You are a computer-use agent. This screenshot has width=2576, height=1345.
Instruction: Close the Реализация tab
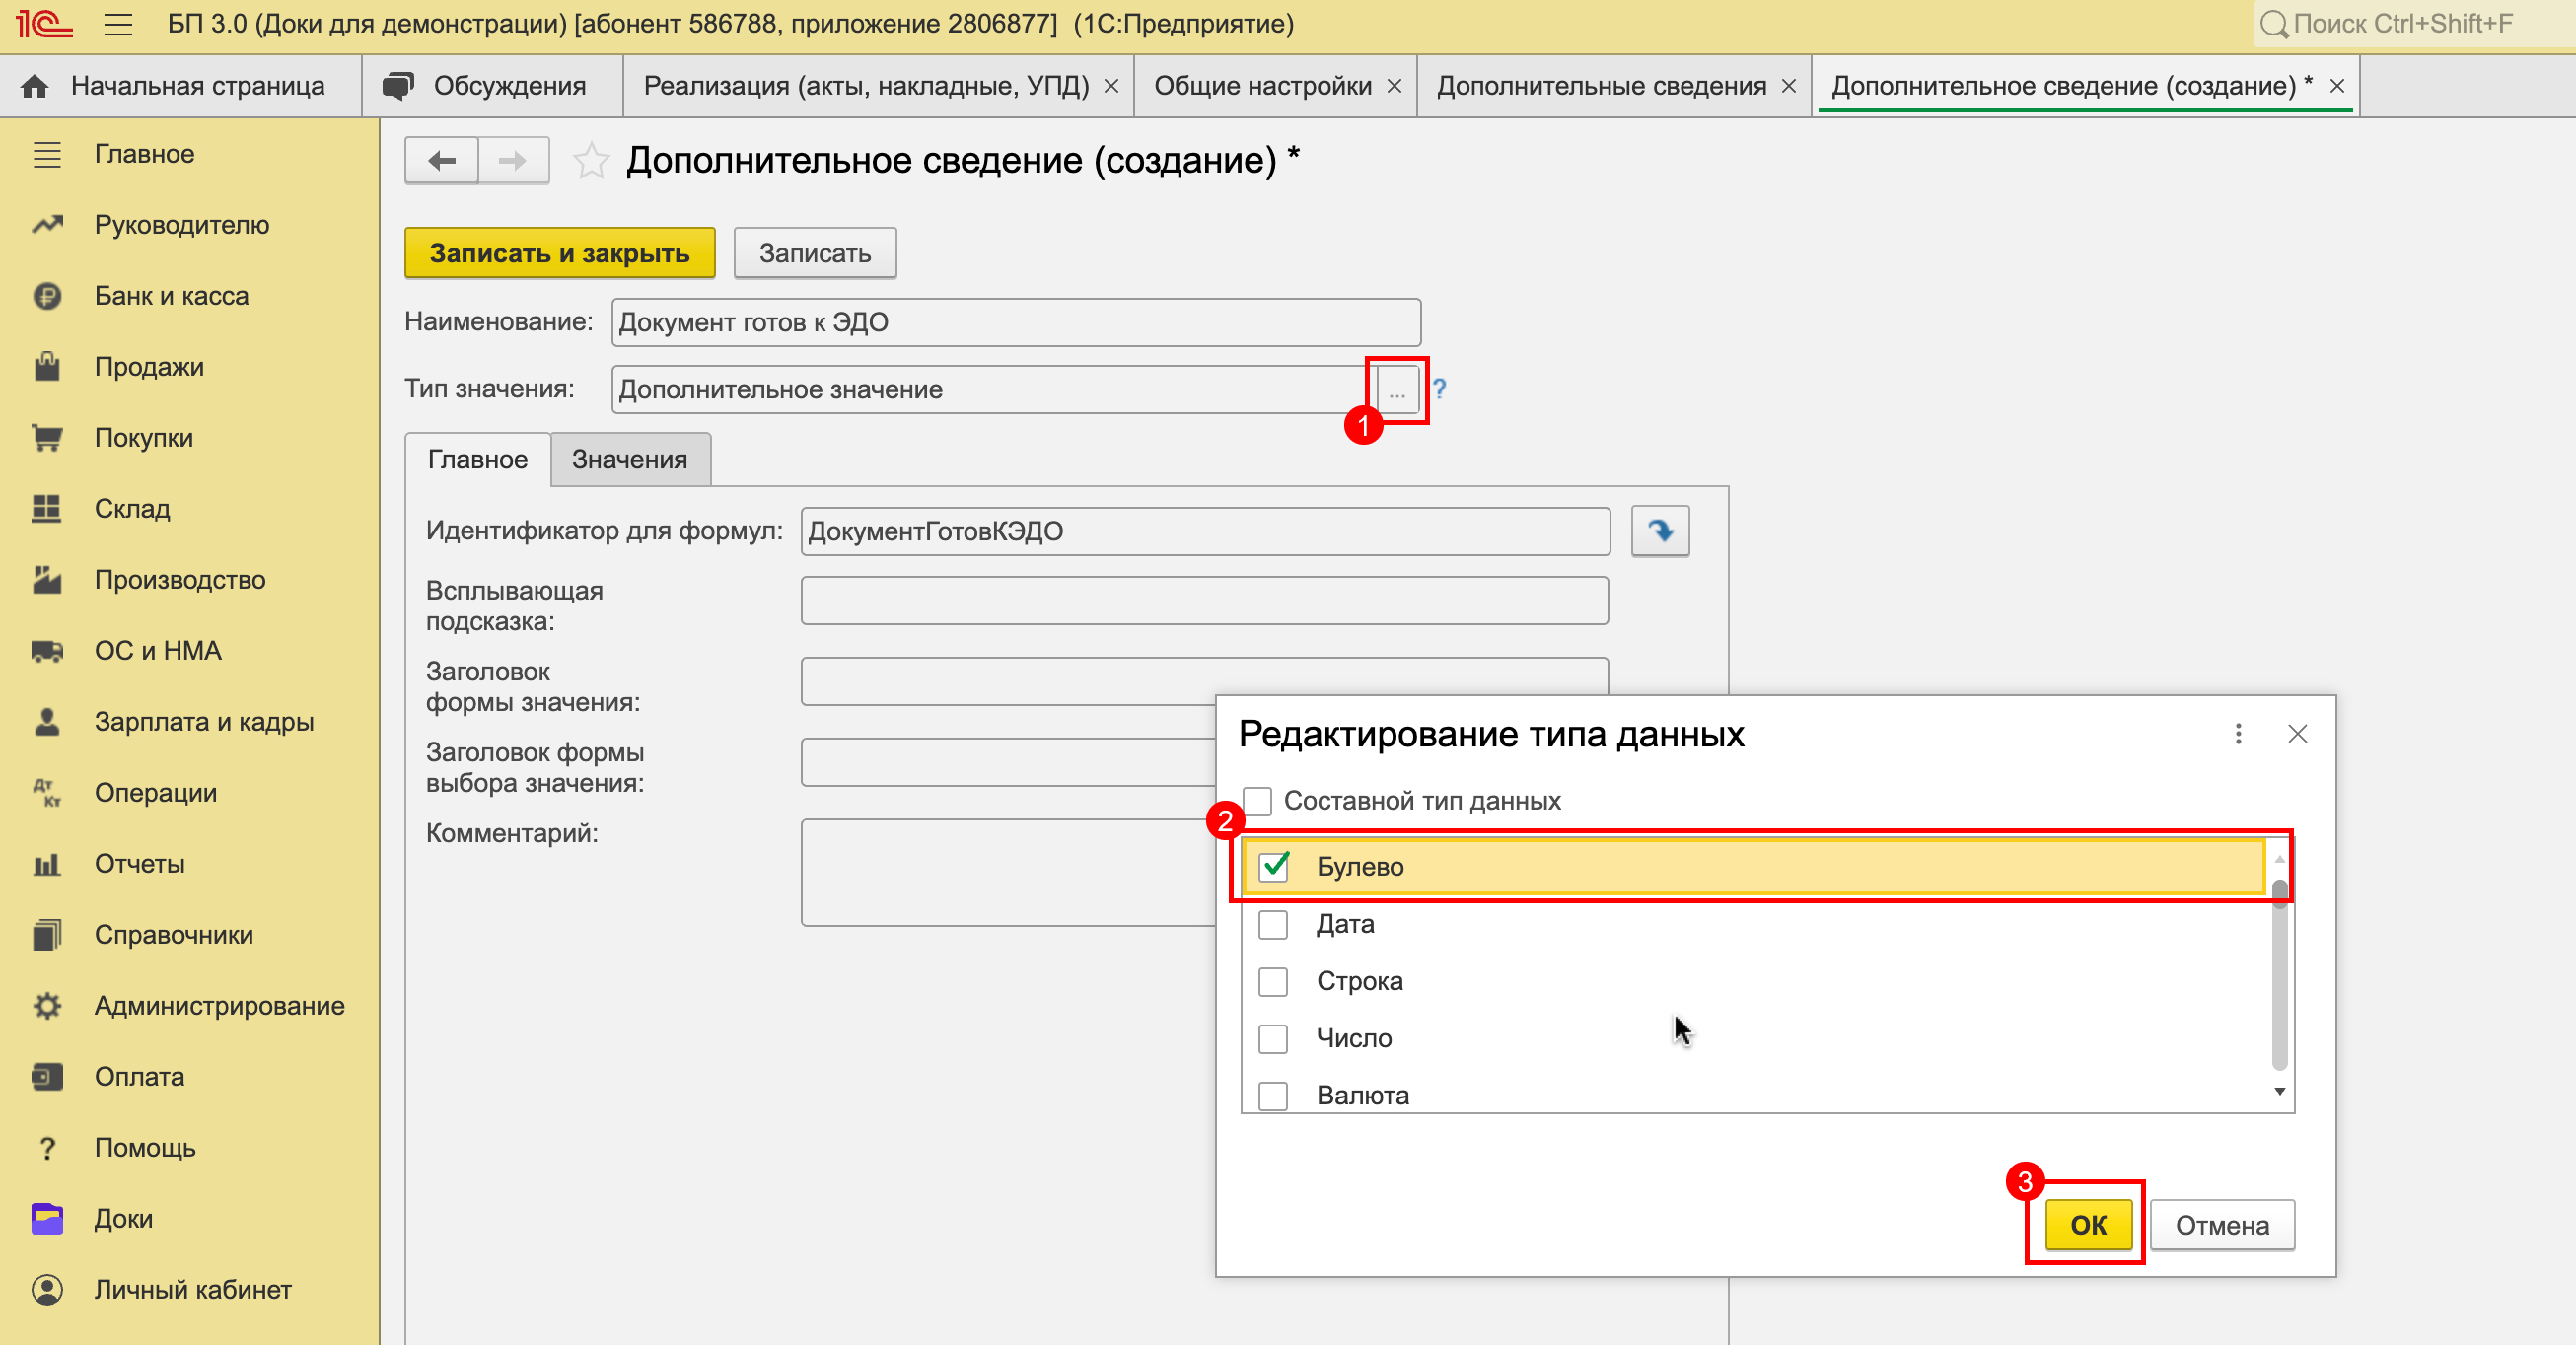(x=1111, y=87)
